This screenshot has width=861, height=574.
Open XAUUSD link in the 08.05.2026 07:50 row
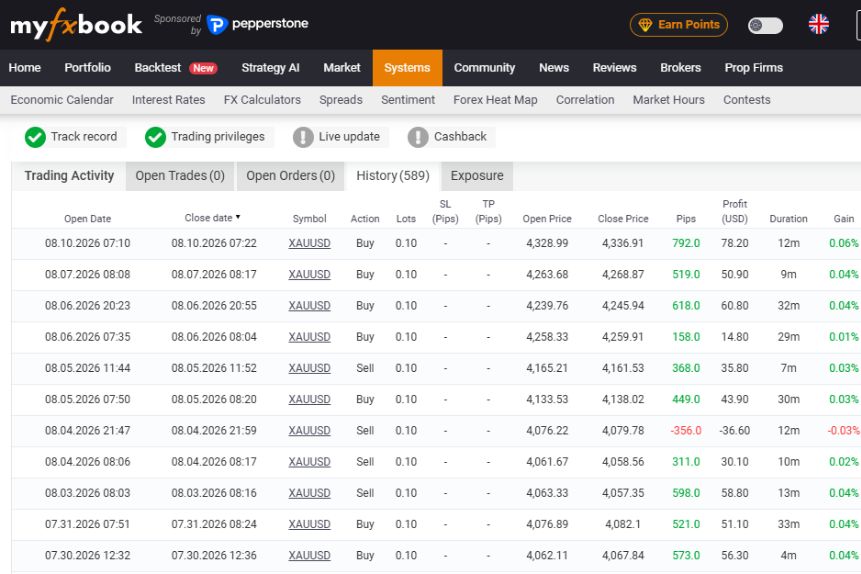click(x=309, y=400)
